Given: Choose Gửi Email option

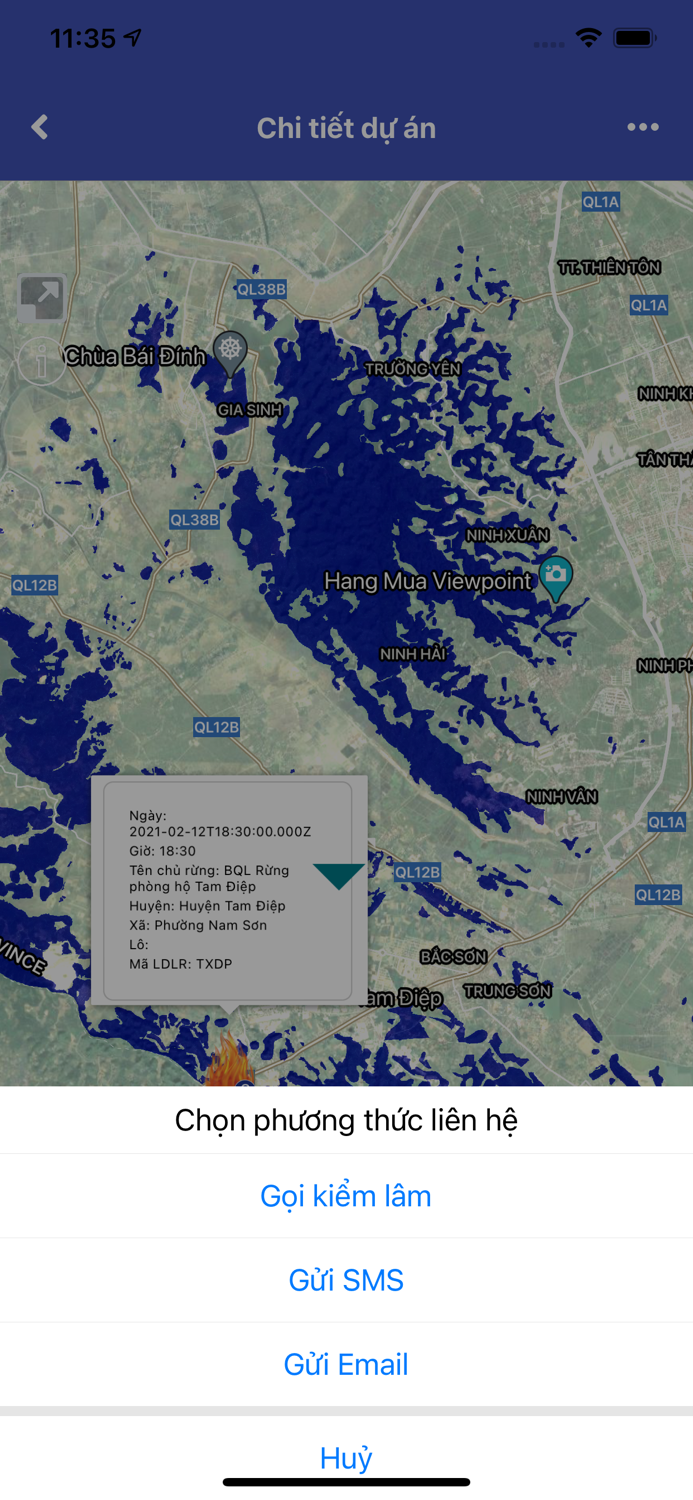Looking at the screenshot, I should [346, 1364].
